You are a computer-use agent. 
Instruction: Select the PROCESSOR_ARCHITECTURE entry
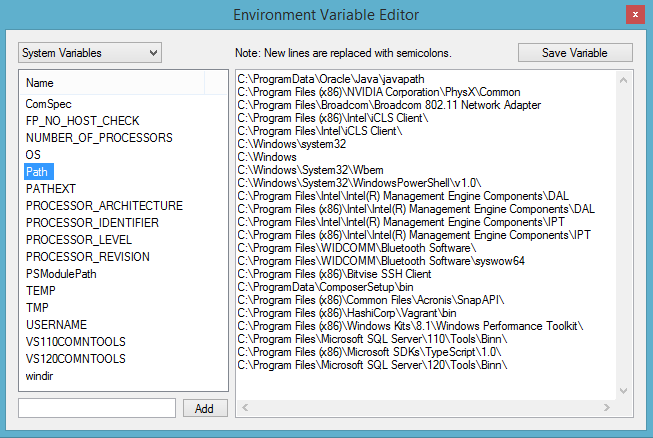click(104, 205)
